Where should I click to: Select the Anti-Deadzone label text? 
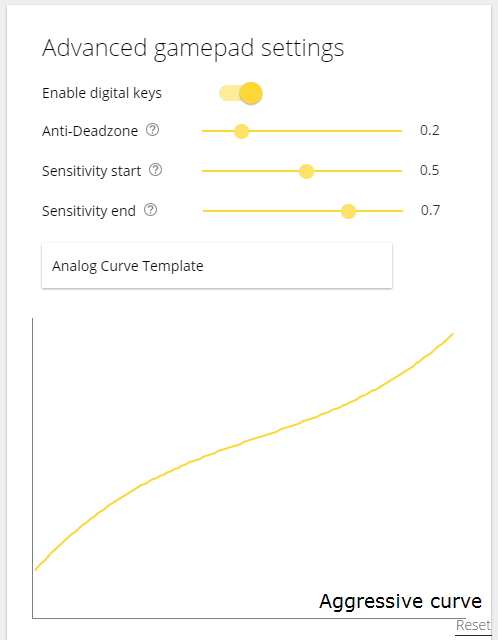click(90, 131)
